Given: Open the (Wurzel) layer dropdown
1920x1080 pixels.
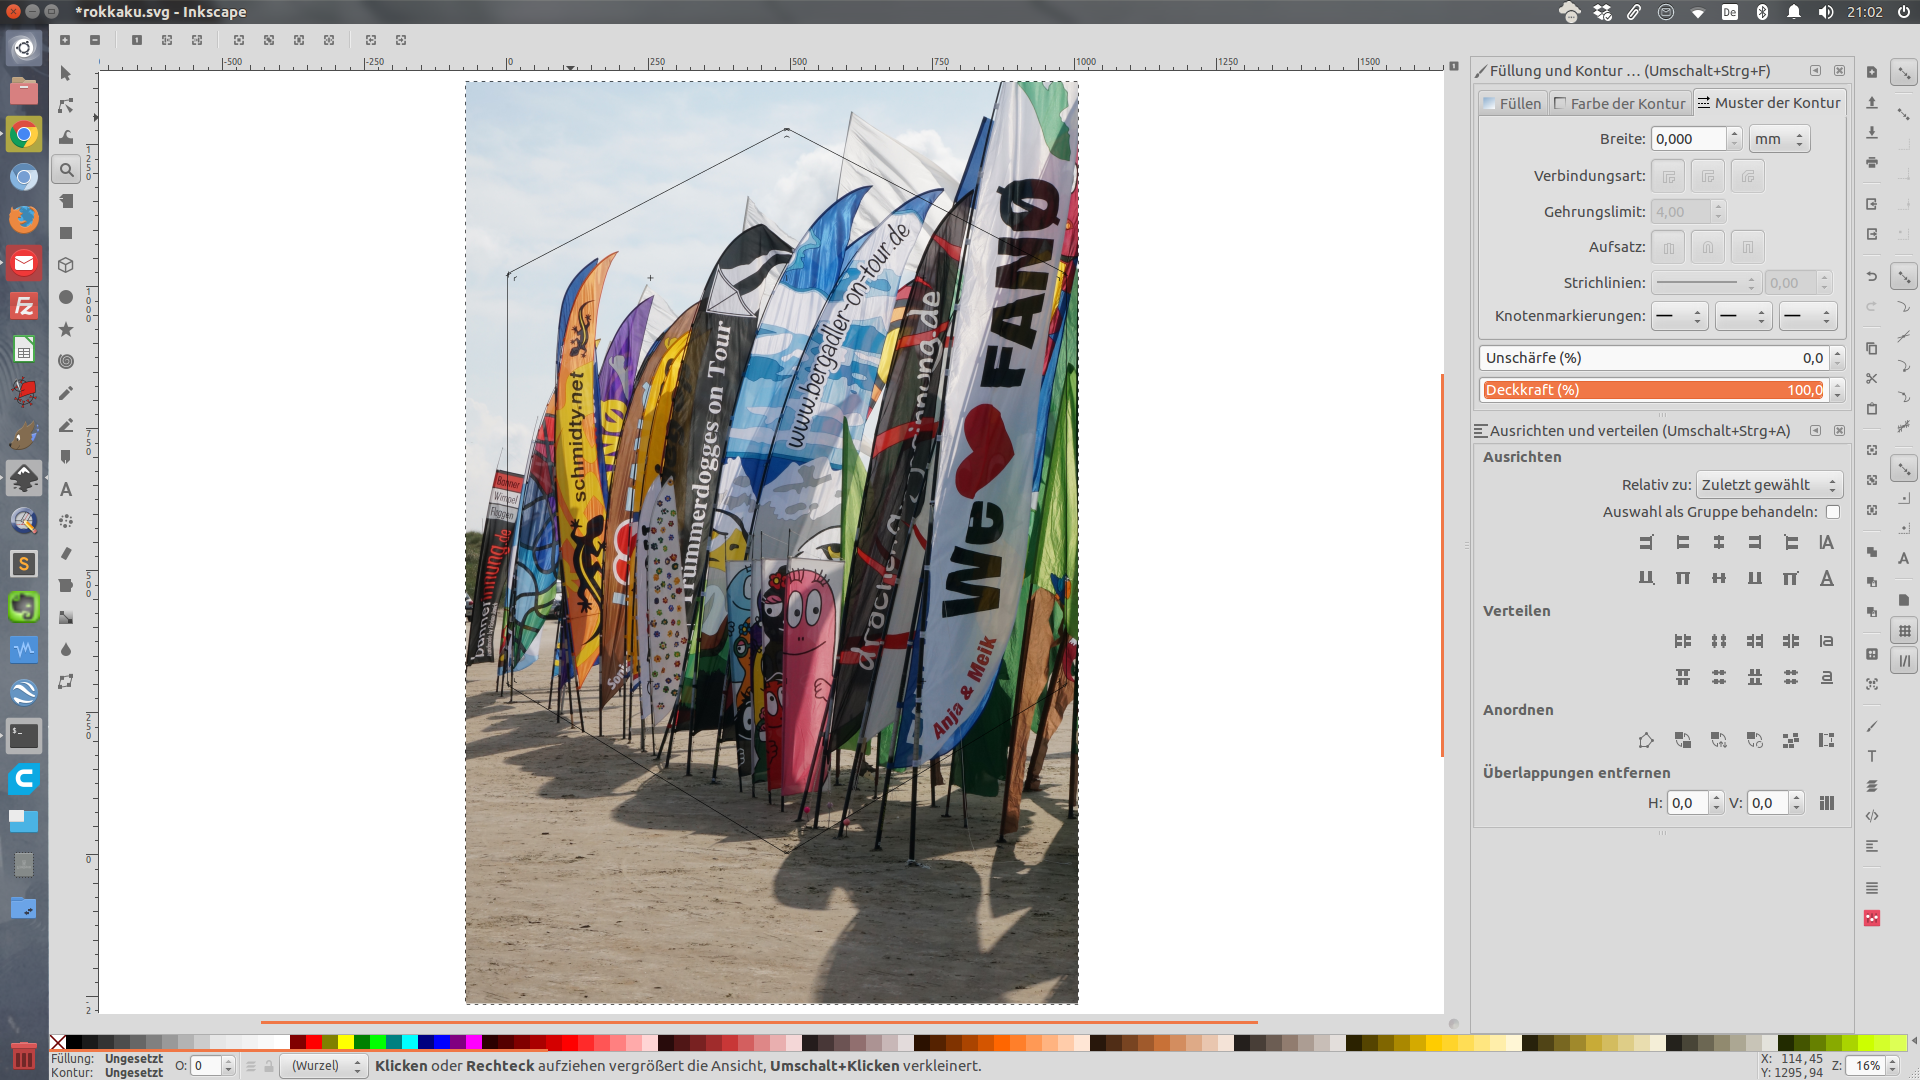Looking at the screenshot, I should [x=324, y=1066].
